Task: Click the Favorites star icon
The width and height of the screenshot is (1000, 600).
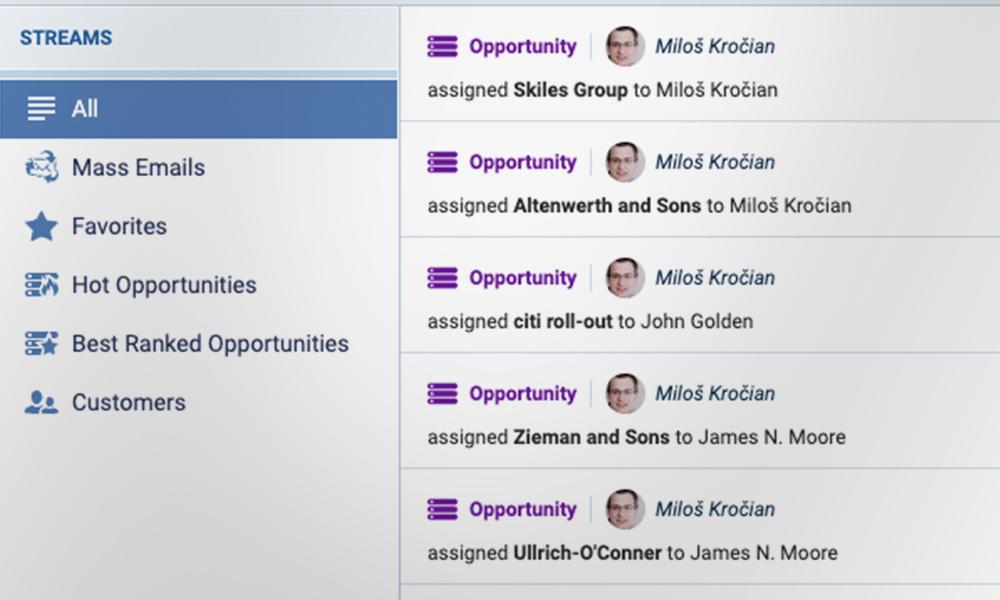Action: click(x=41, y=227)
